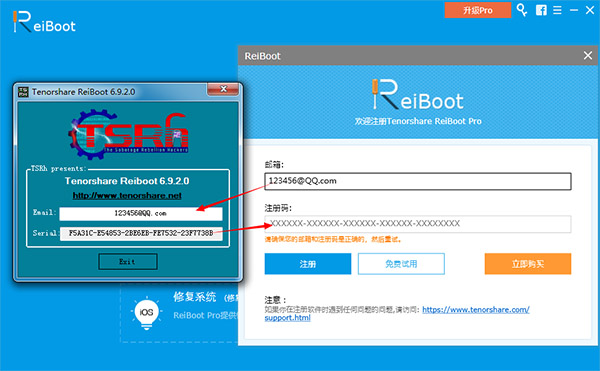
Task: Click the ReiBoot logo in top-left
Action: [44, 22]
